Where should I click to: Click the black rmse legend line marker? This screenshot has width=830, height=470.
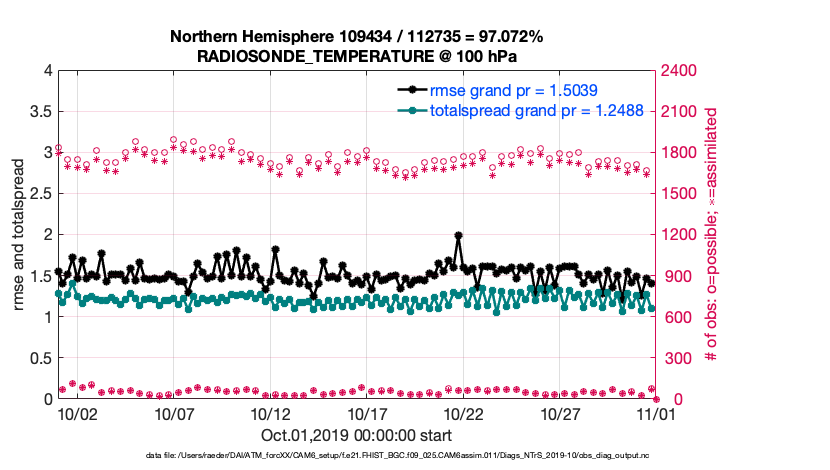click(410, 90)
